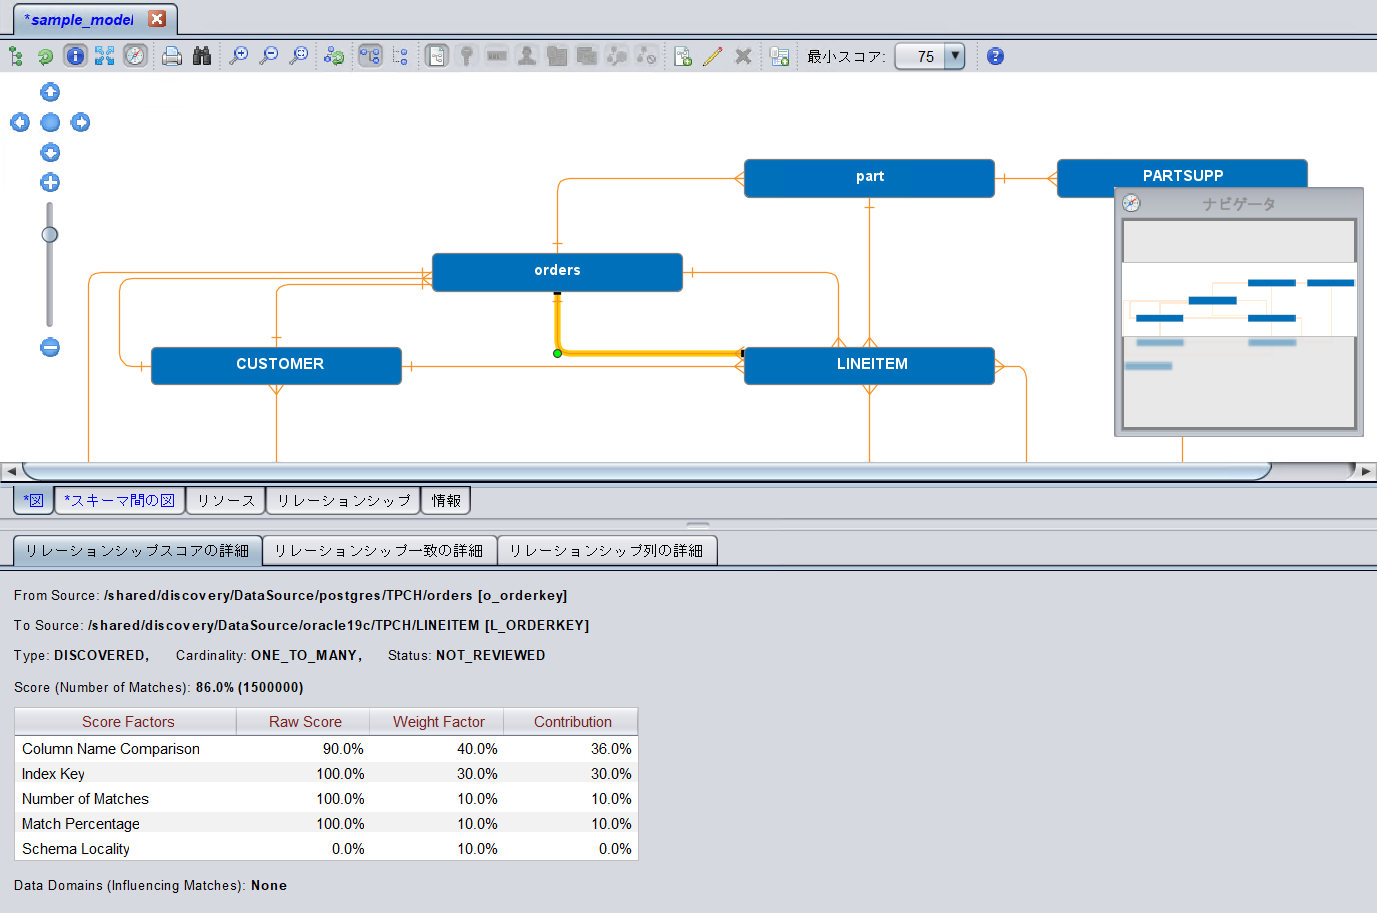Click the vertical zoom slider knob
The image size is (1377, 913).
49,234
